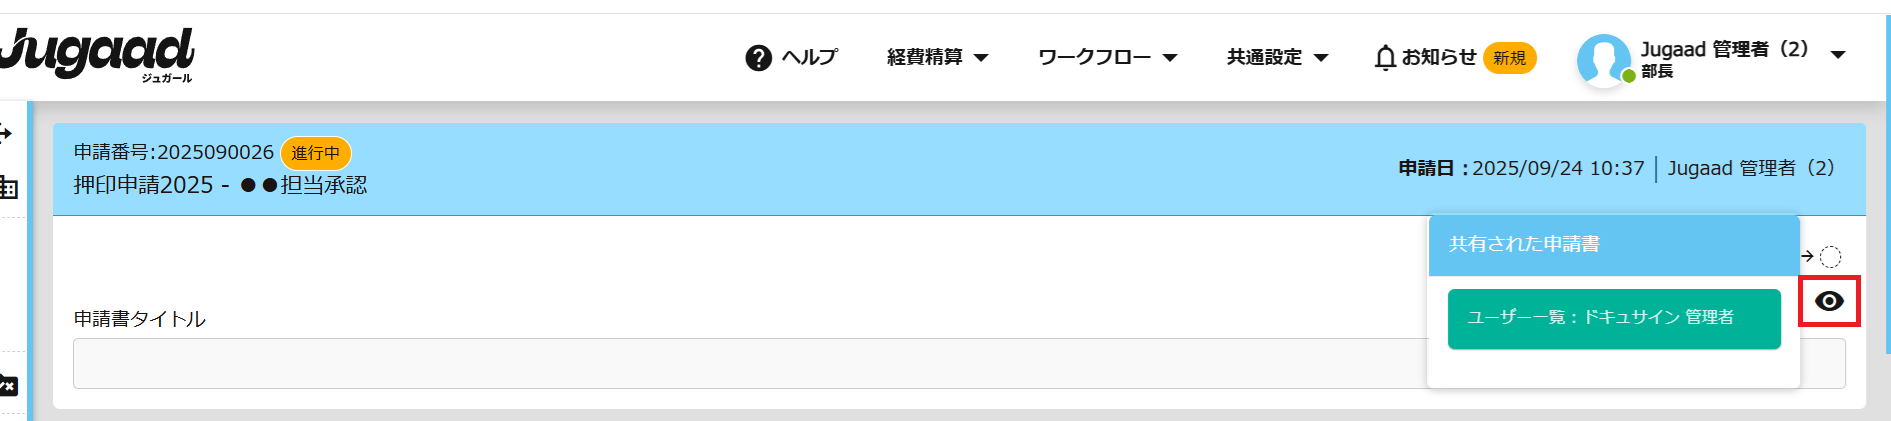Screen dimensions: 1891x421
Task: Expand the 経費精算 dropdown
Action: click(937, 57)
